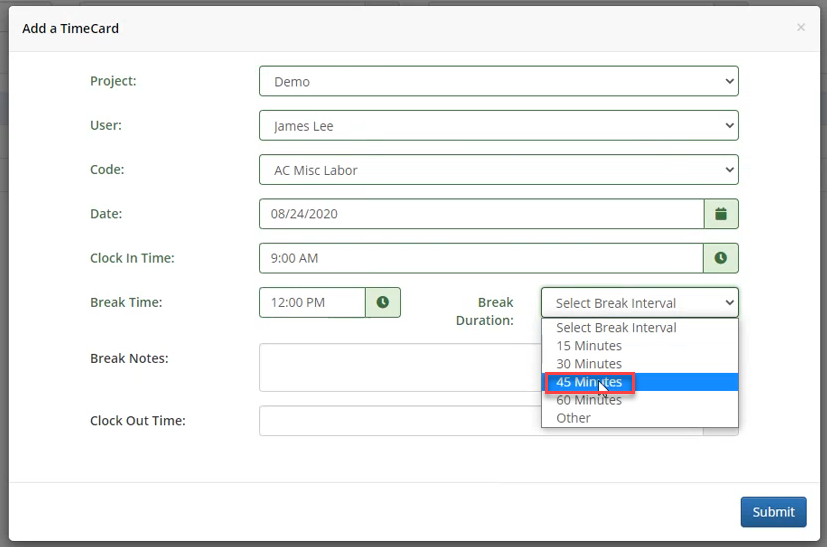The width and height of the screenshot is (827, 547).
Task: Pick the highlighted 45 Minutes option
Action: point(589,382)
